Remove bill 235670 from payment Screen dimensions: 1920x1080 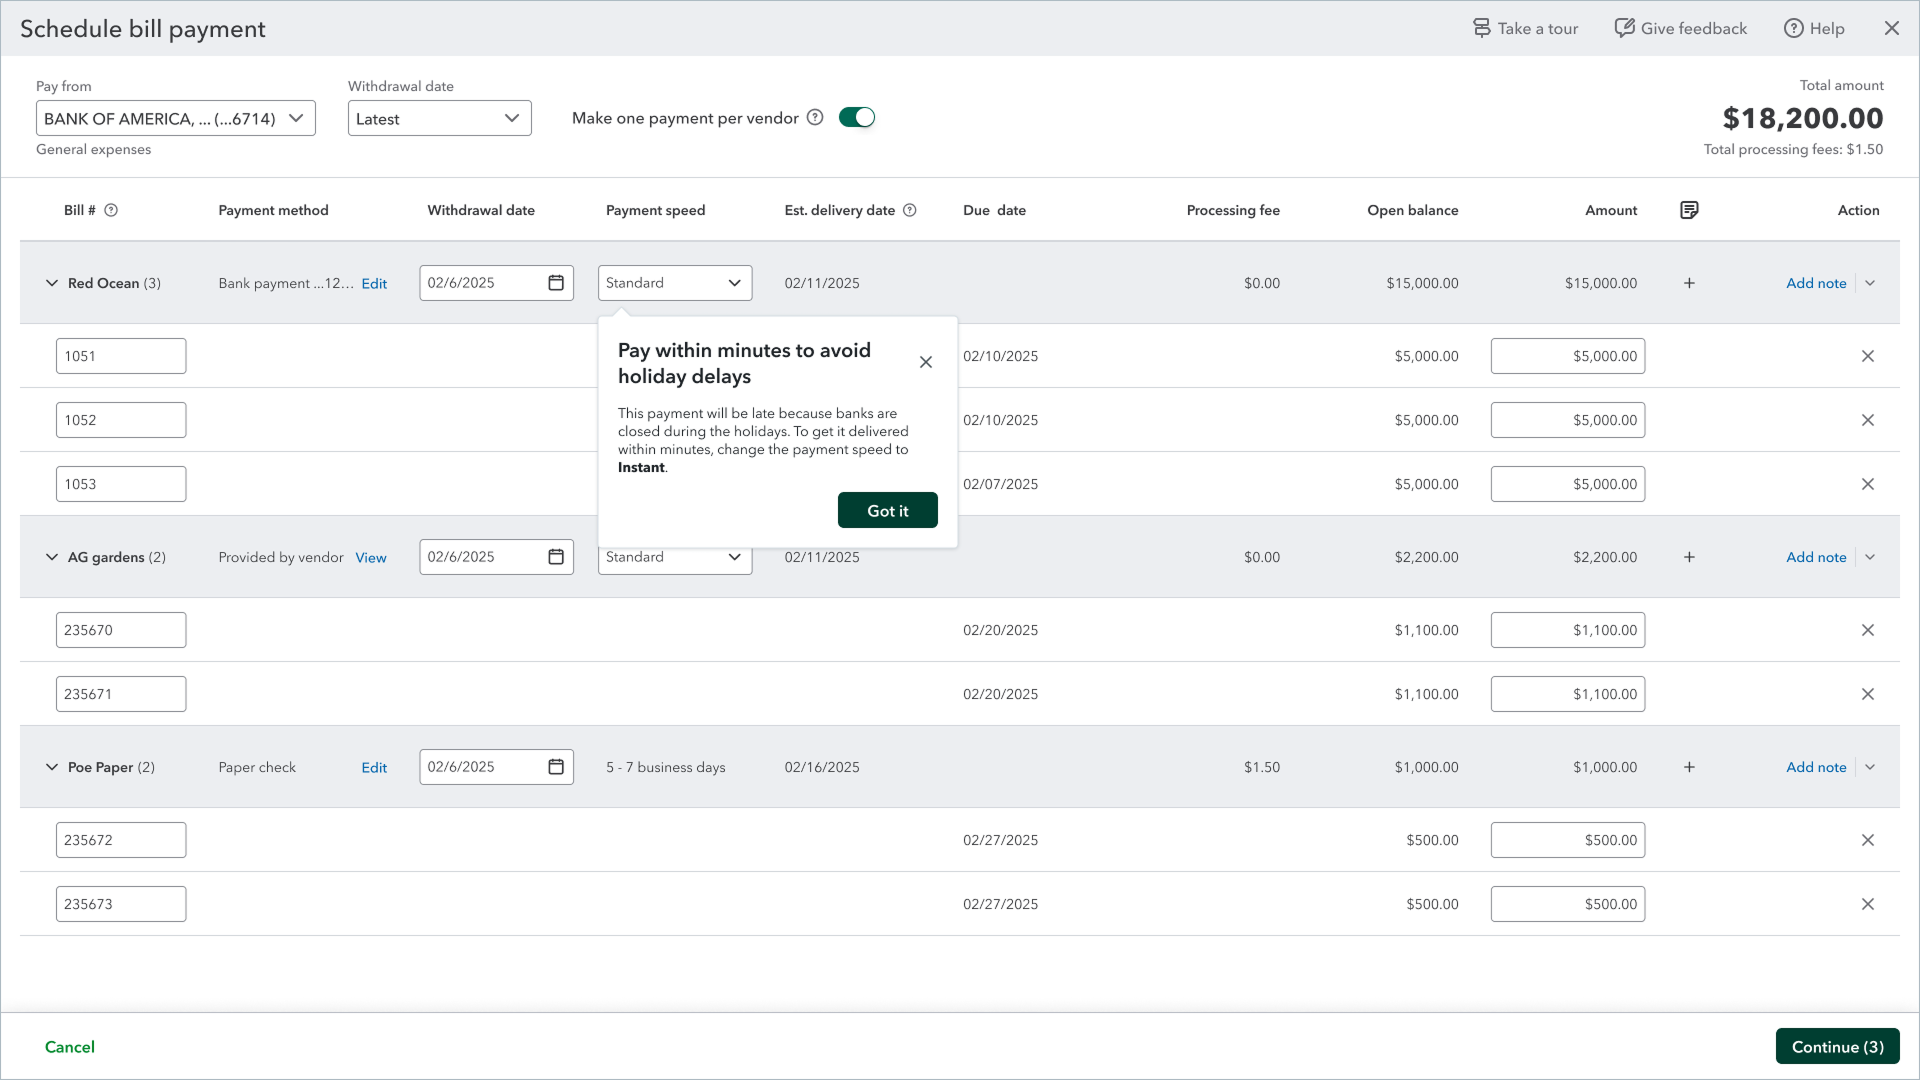pos(1867,630)
